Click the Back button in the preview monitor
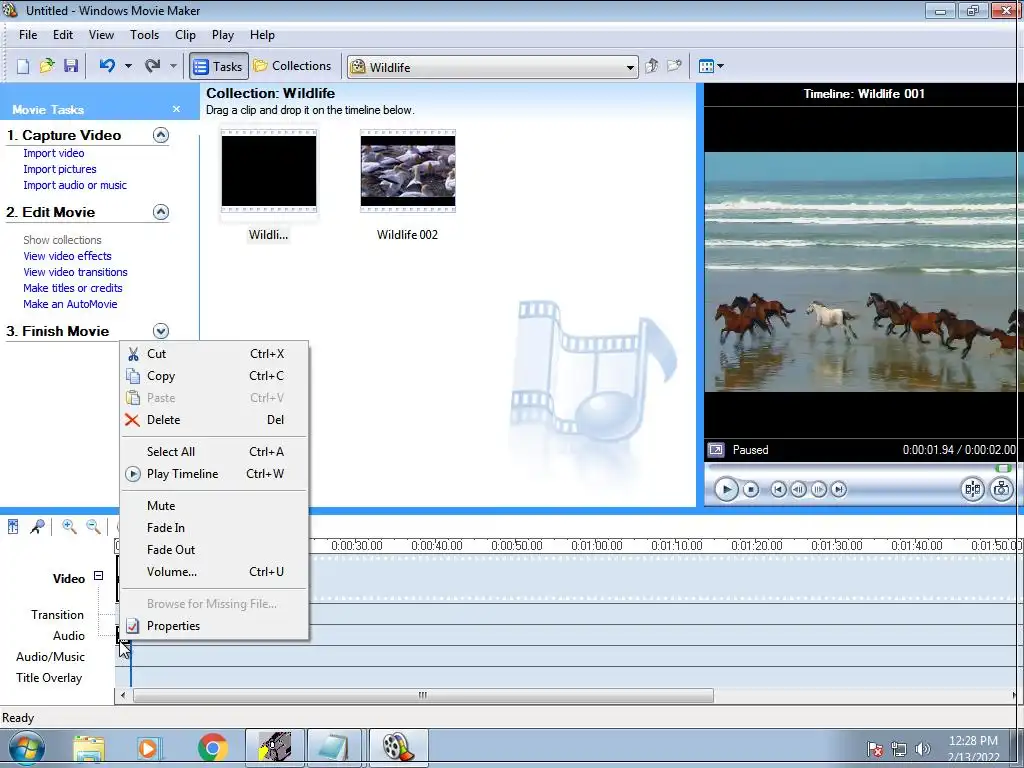This screenshot has height=768, width=1024. [778, 489]
